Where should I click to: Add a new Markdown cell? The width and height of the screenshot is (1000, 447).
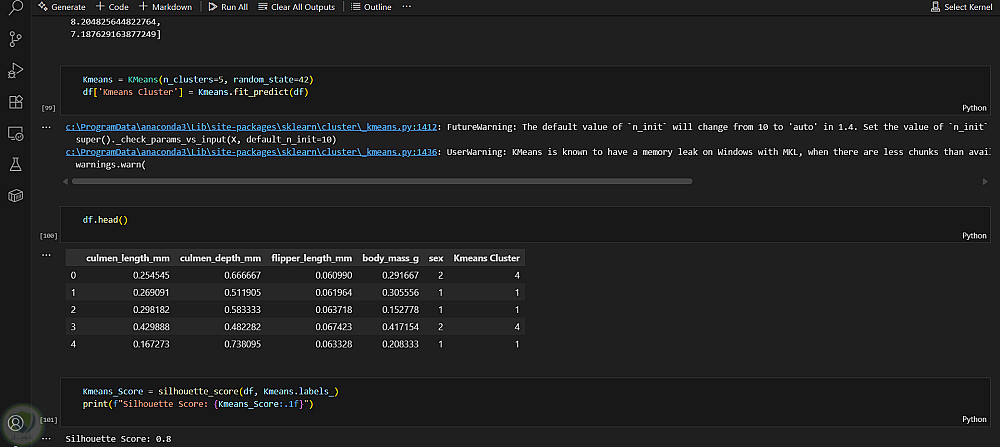pos(164,7)
